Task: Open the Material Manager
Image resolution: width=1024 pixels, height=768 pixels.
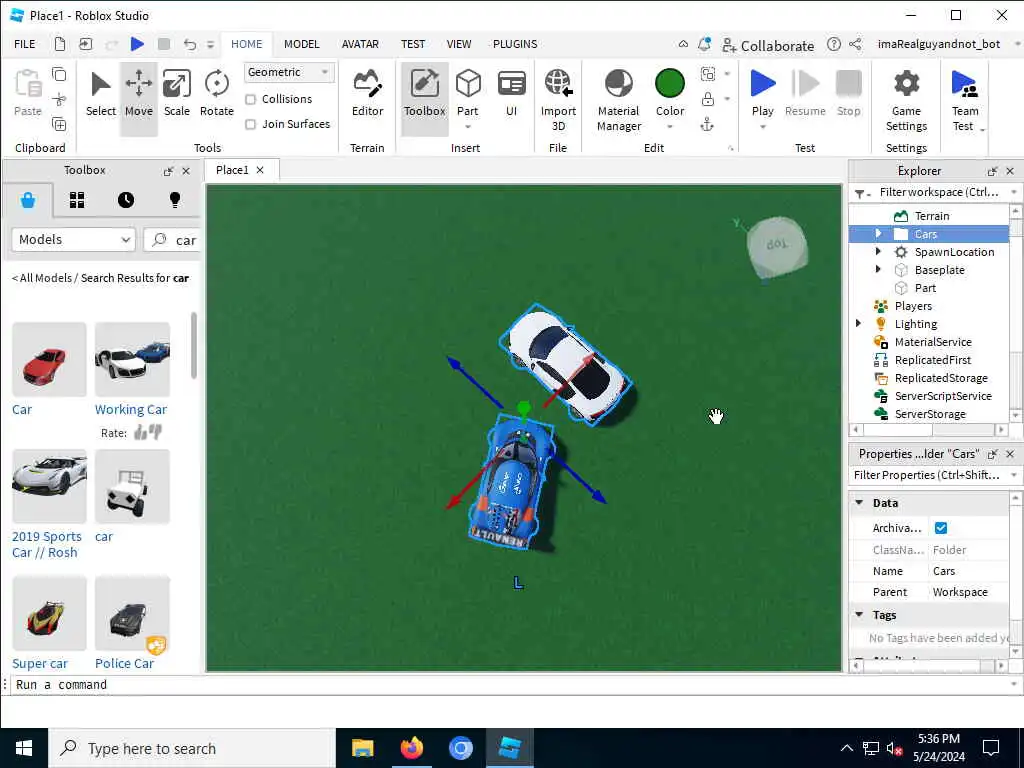Action: tap(618, 100)
